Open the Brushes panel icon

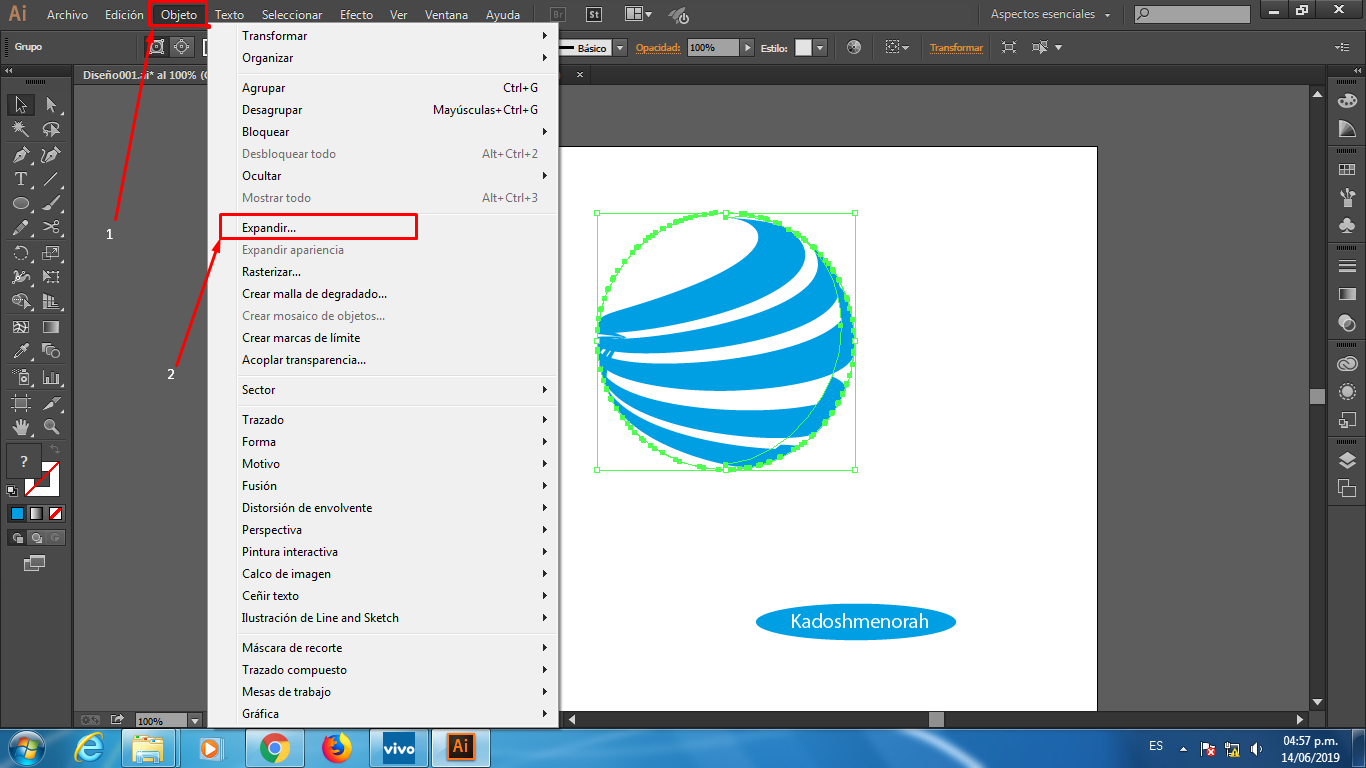[x=1347, y=197]
